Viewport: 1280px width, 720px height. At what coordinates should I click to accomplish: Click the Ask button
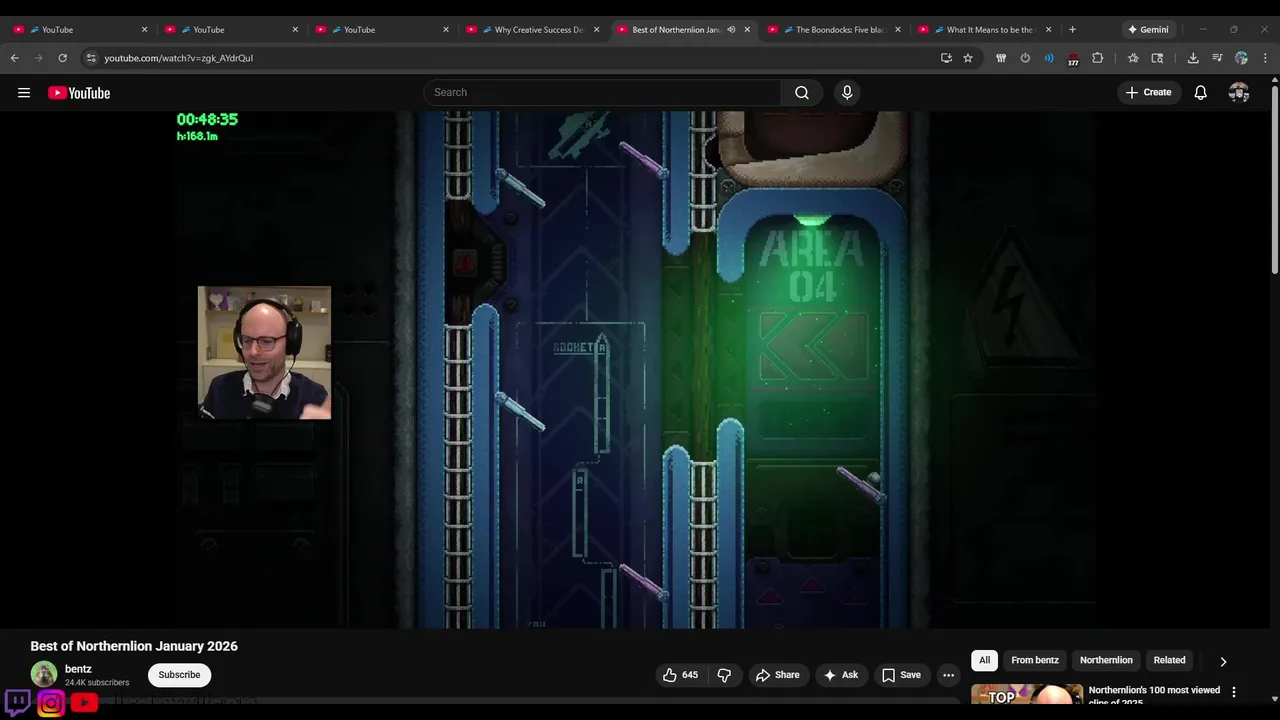840,675
